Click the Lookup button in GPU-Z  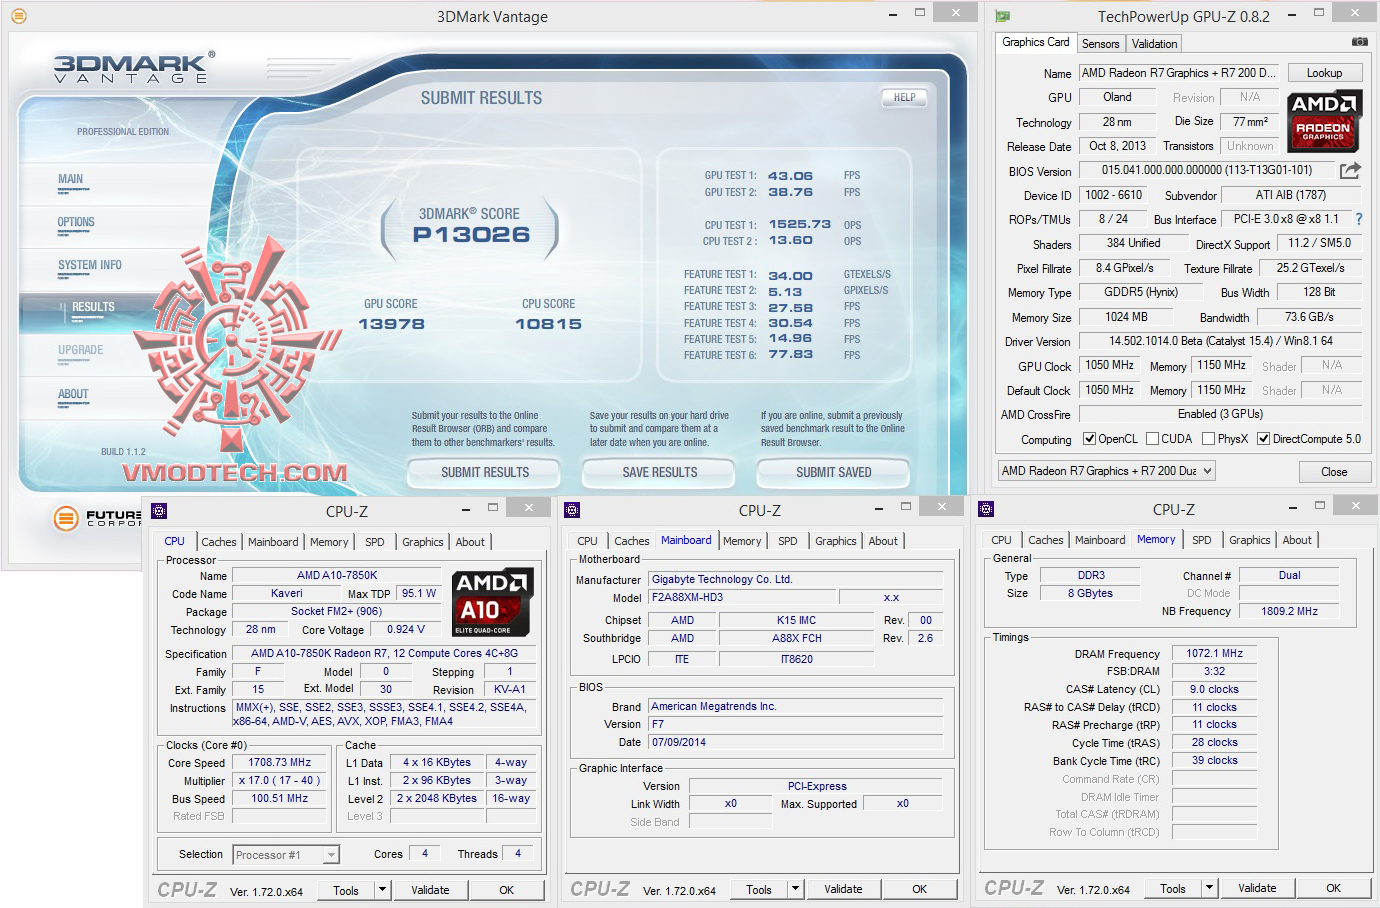pyautogui.click(x=1324, y=73)
